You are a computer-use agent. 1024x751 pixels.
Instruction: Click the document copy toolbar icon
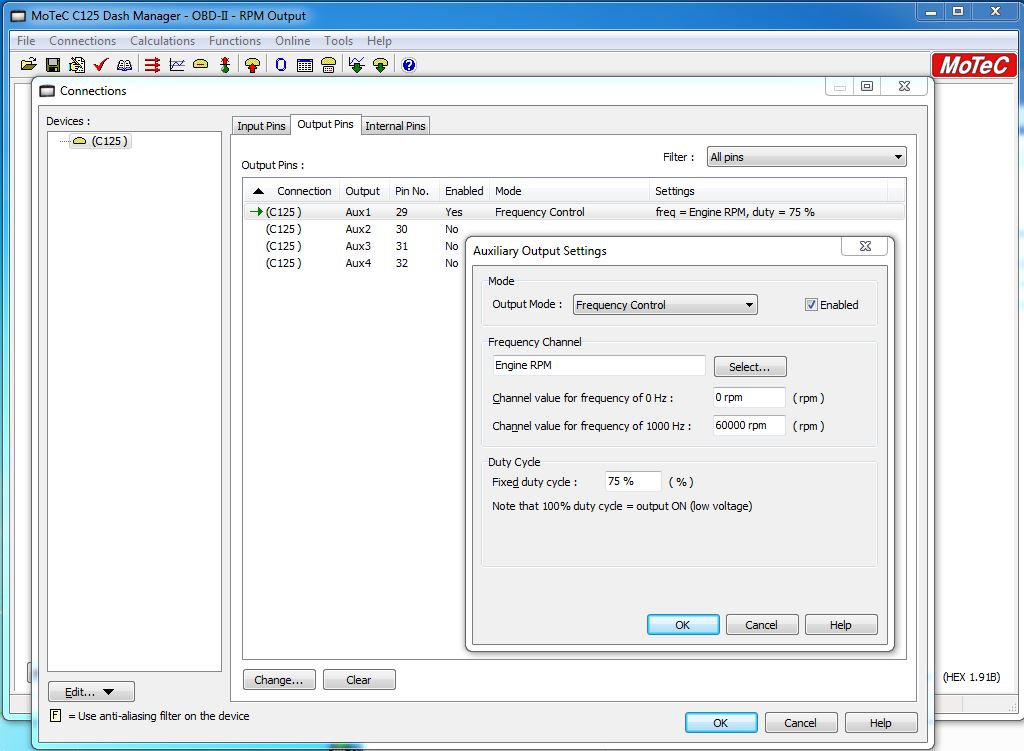pos(77,65)
